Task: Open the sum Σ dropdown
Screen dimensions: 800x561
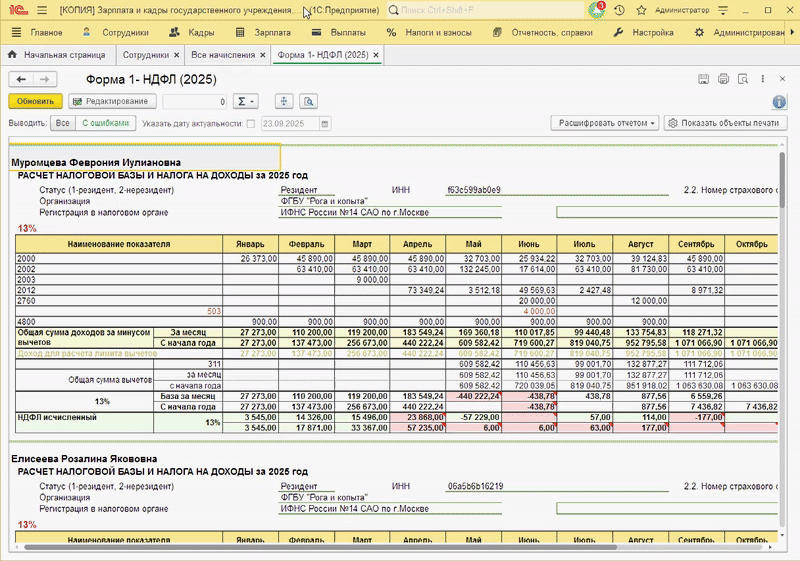Action: pyautogui.click(x=245, y=101)
